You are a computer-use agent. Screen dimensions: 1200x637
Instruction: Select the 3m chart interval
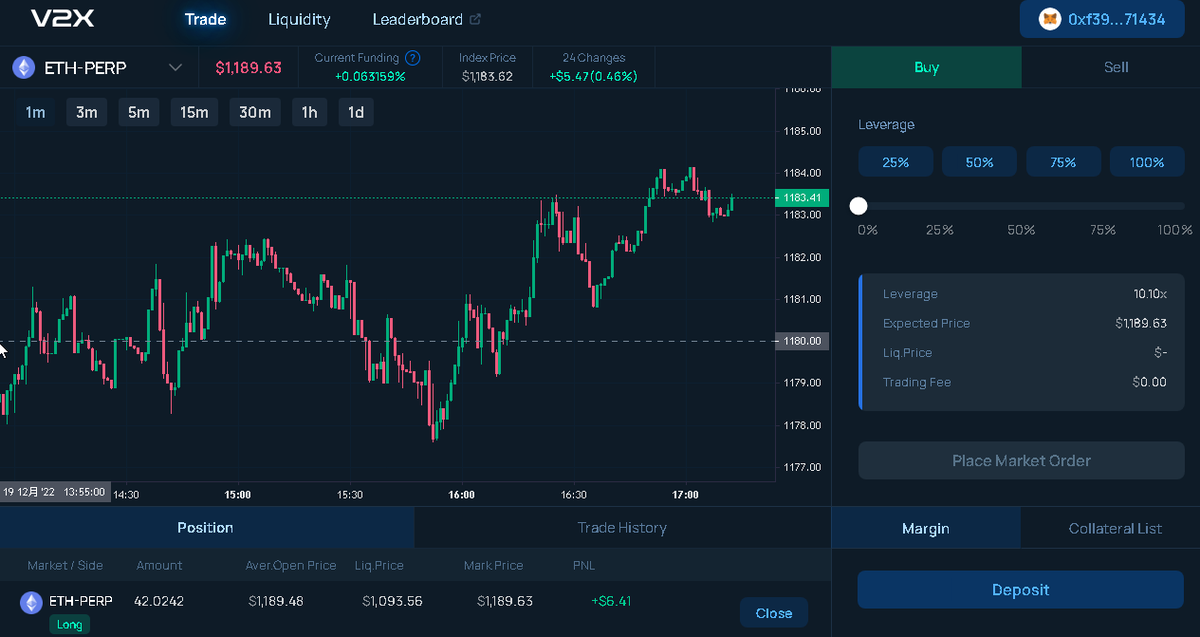(87, 112)
